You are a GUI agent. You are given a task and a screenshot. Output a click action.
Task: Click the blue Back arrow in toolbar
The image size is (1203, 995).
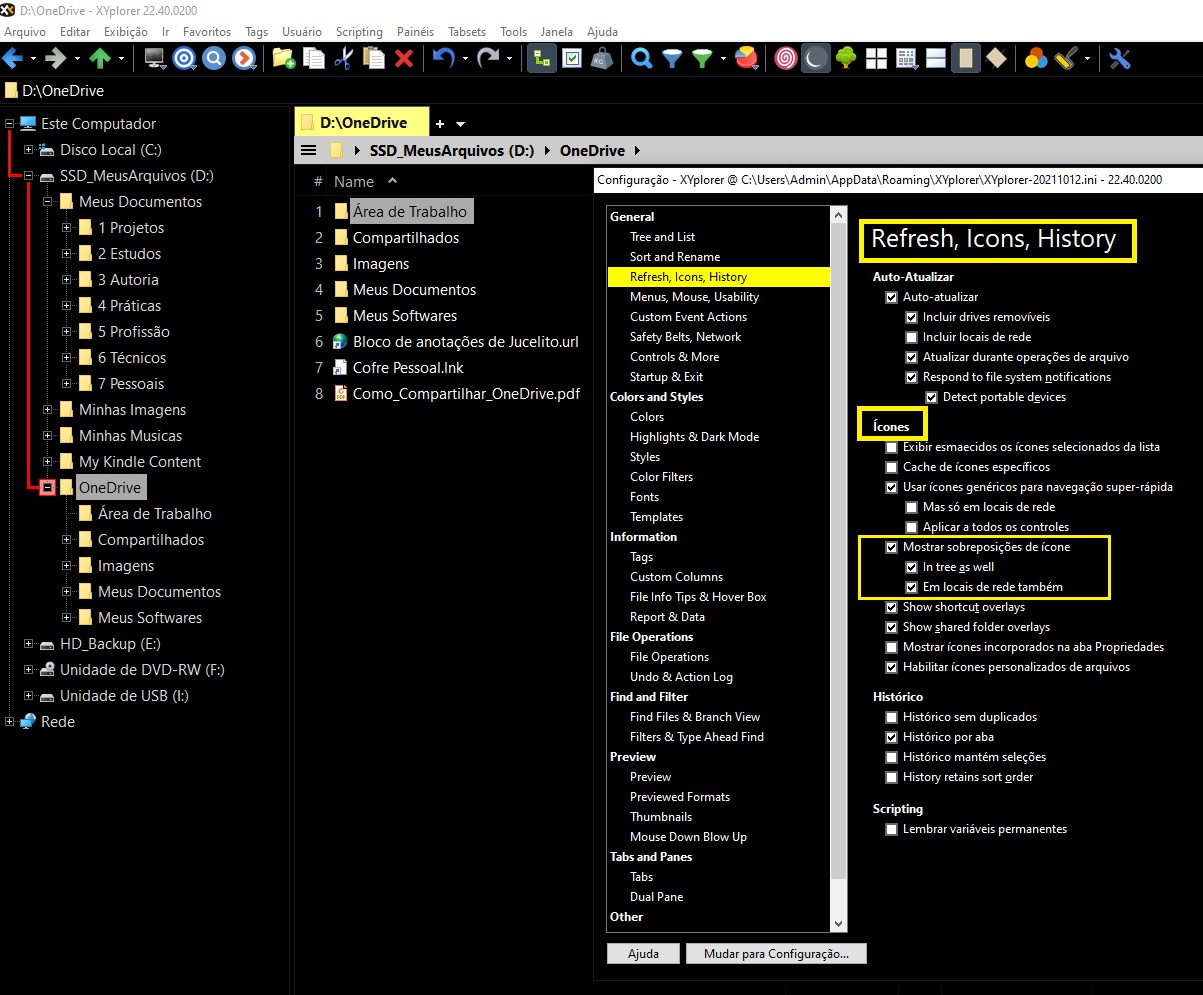[x=14, y=58]
